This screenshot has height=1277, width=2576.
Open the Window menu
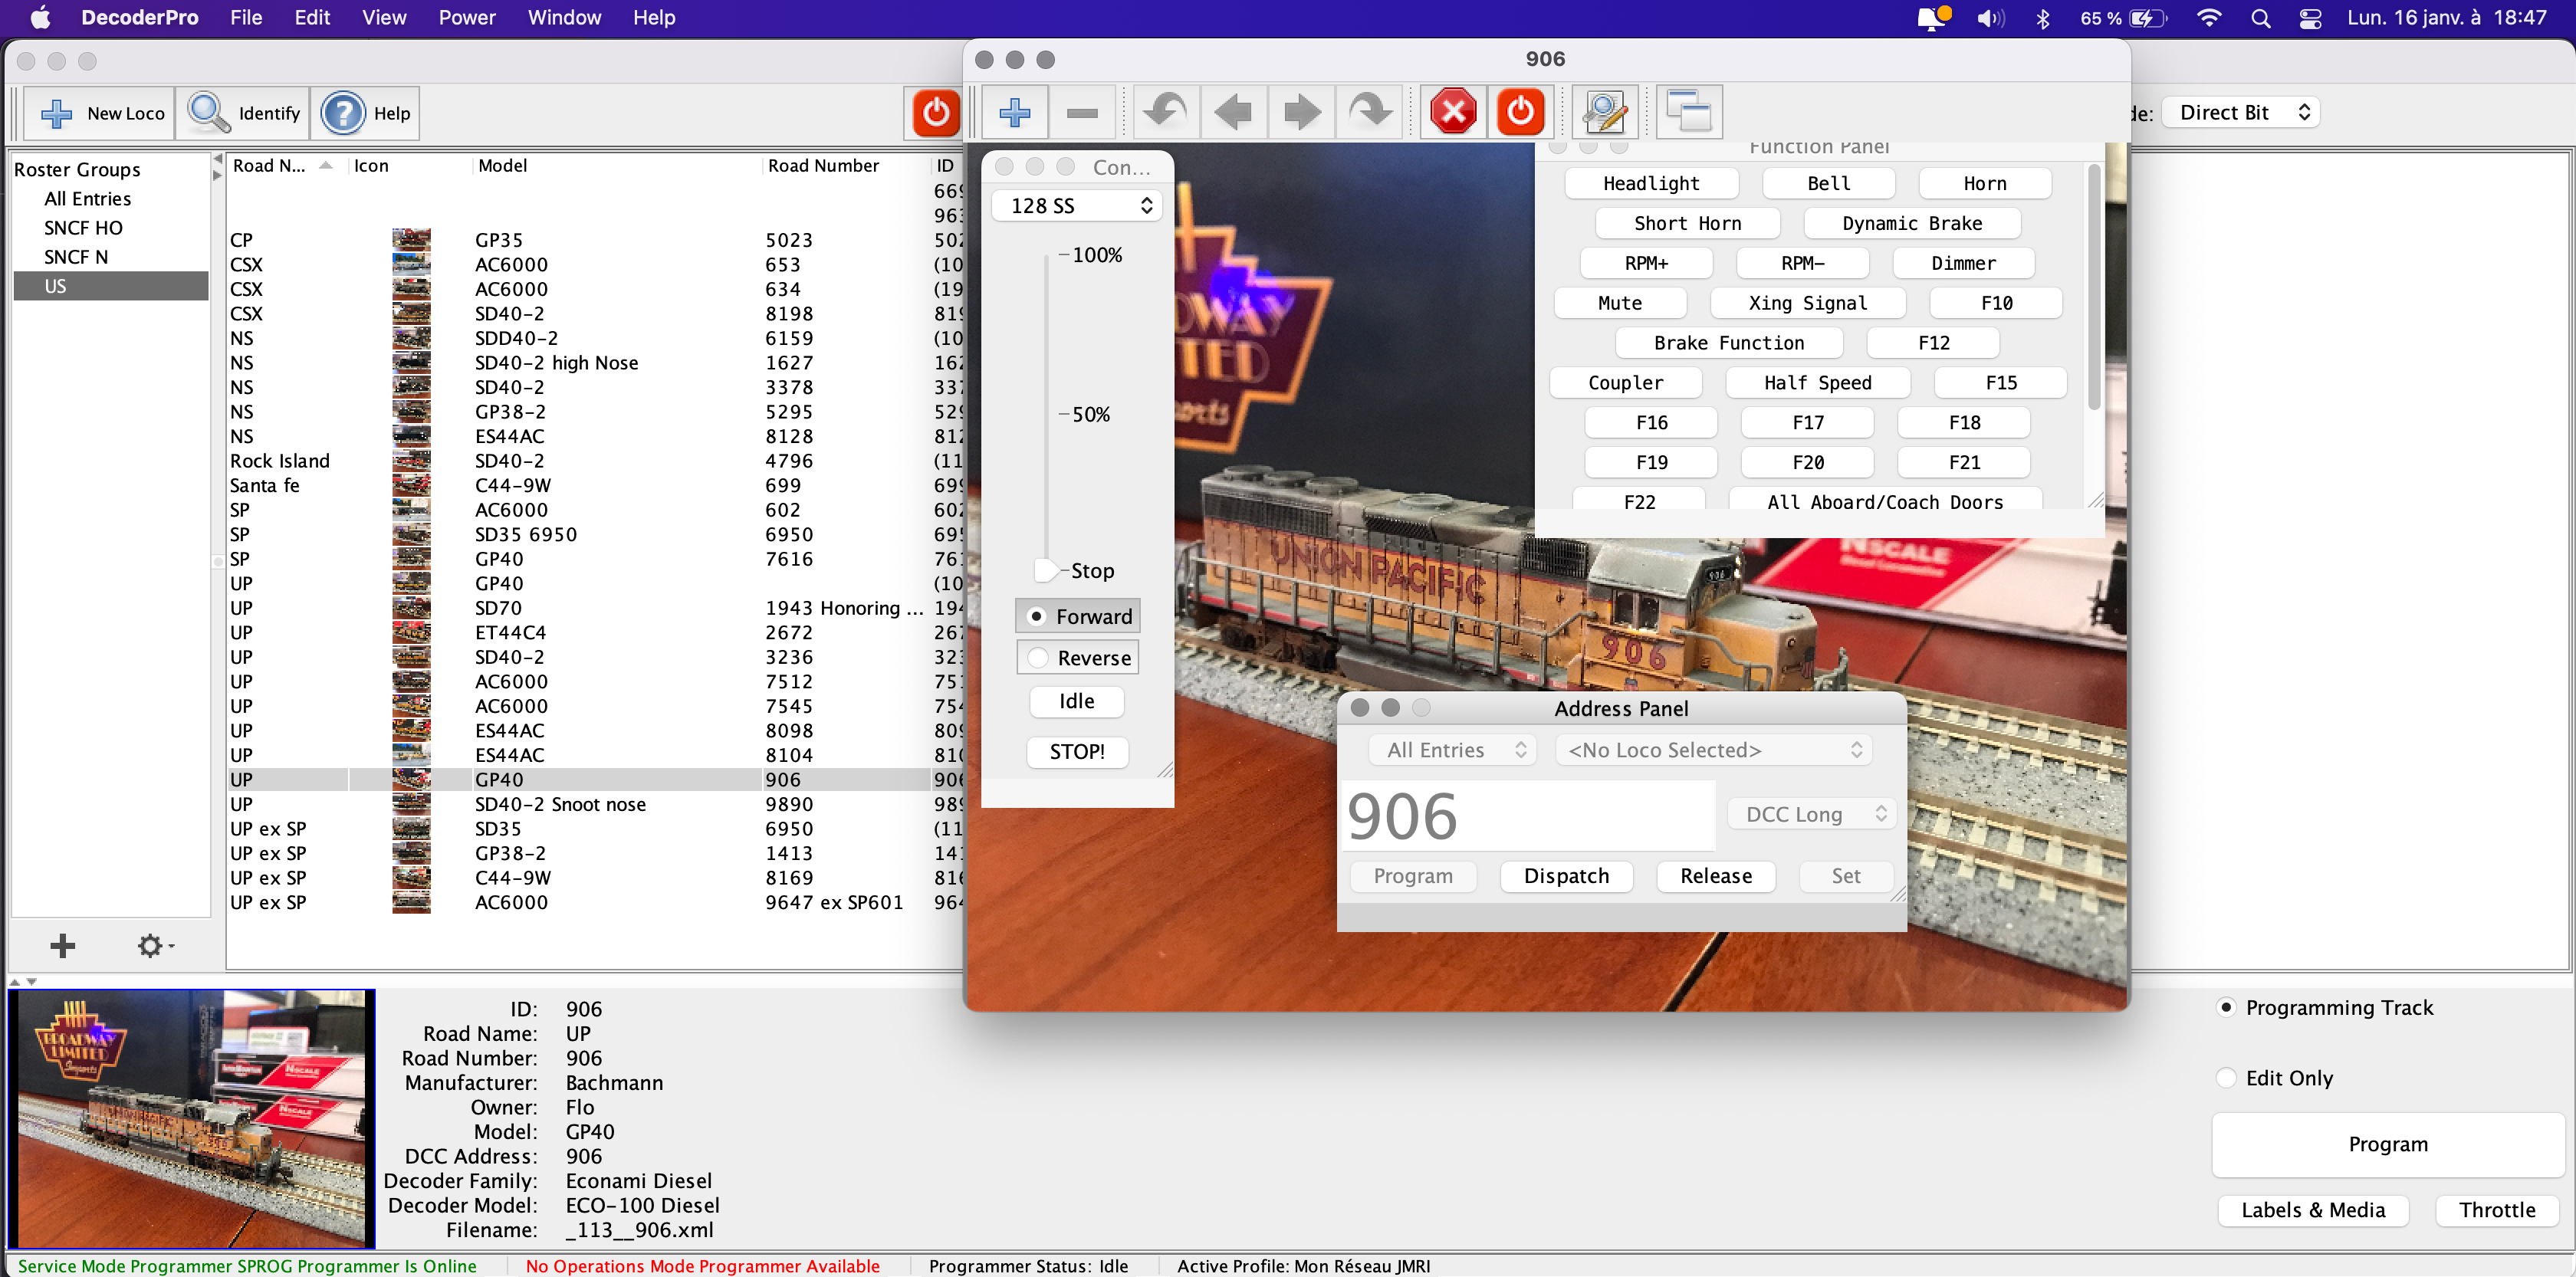(x=564, y=18)
